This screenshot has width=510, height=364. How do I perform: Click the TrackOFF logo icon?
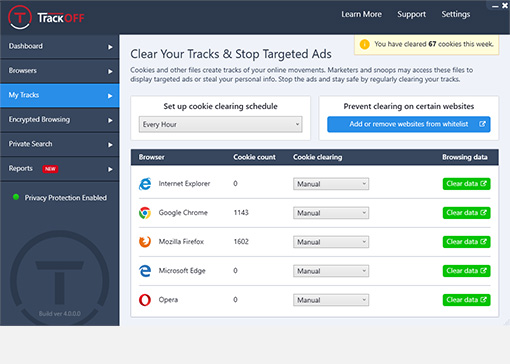[x=20, y=17]
